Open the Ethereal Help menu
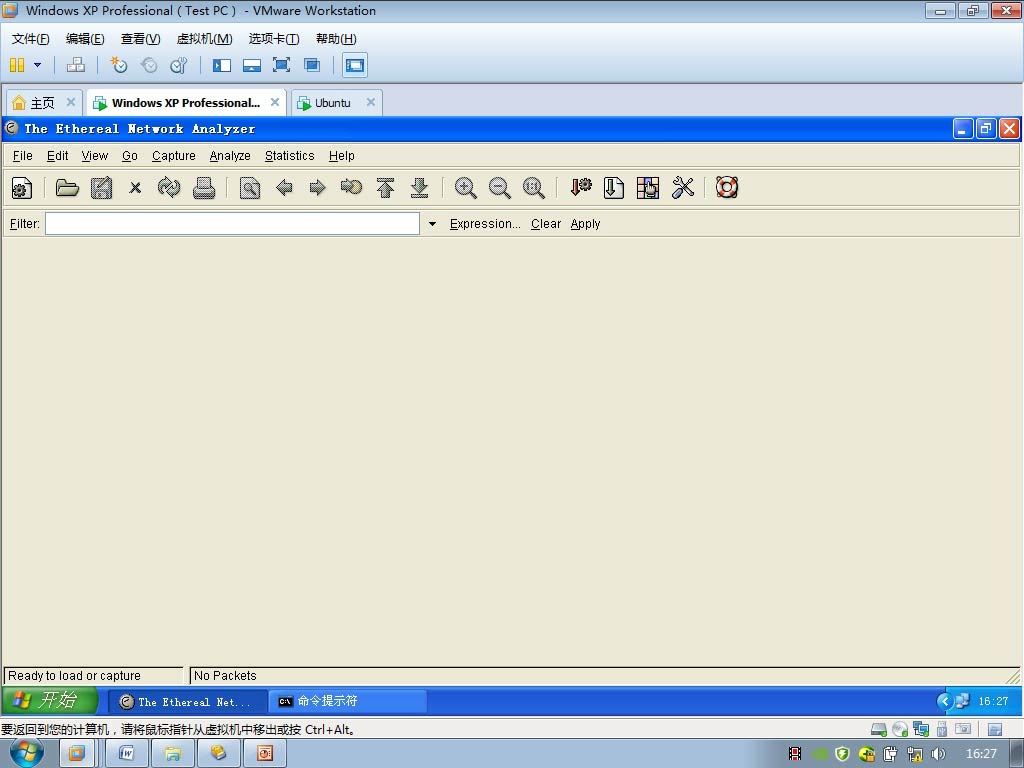Image resolution: width=1024 pixels, height=768 pixels. [x=342, y=156]
